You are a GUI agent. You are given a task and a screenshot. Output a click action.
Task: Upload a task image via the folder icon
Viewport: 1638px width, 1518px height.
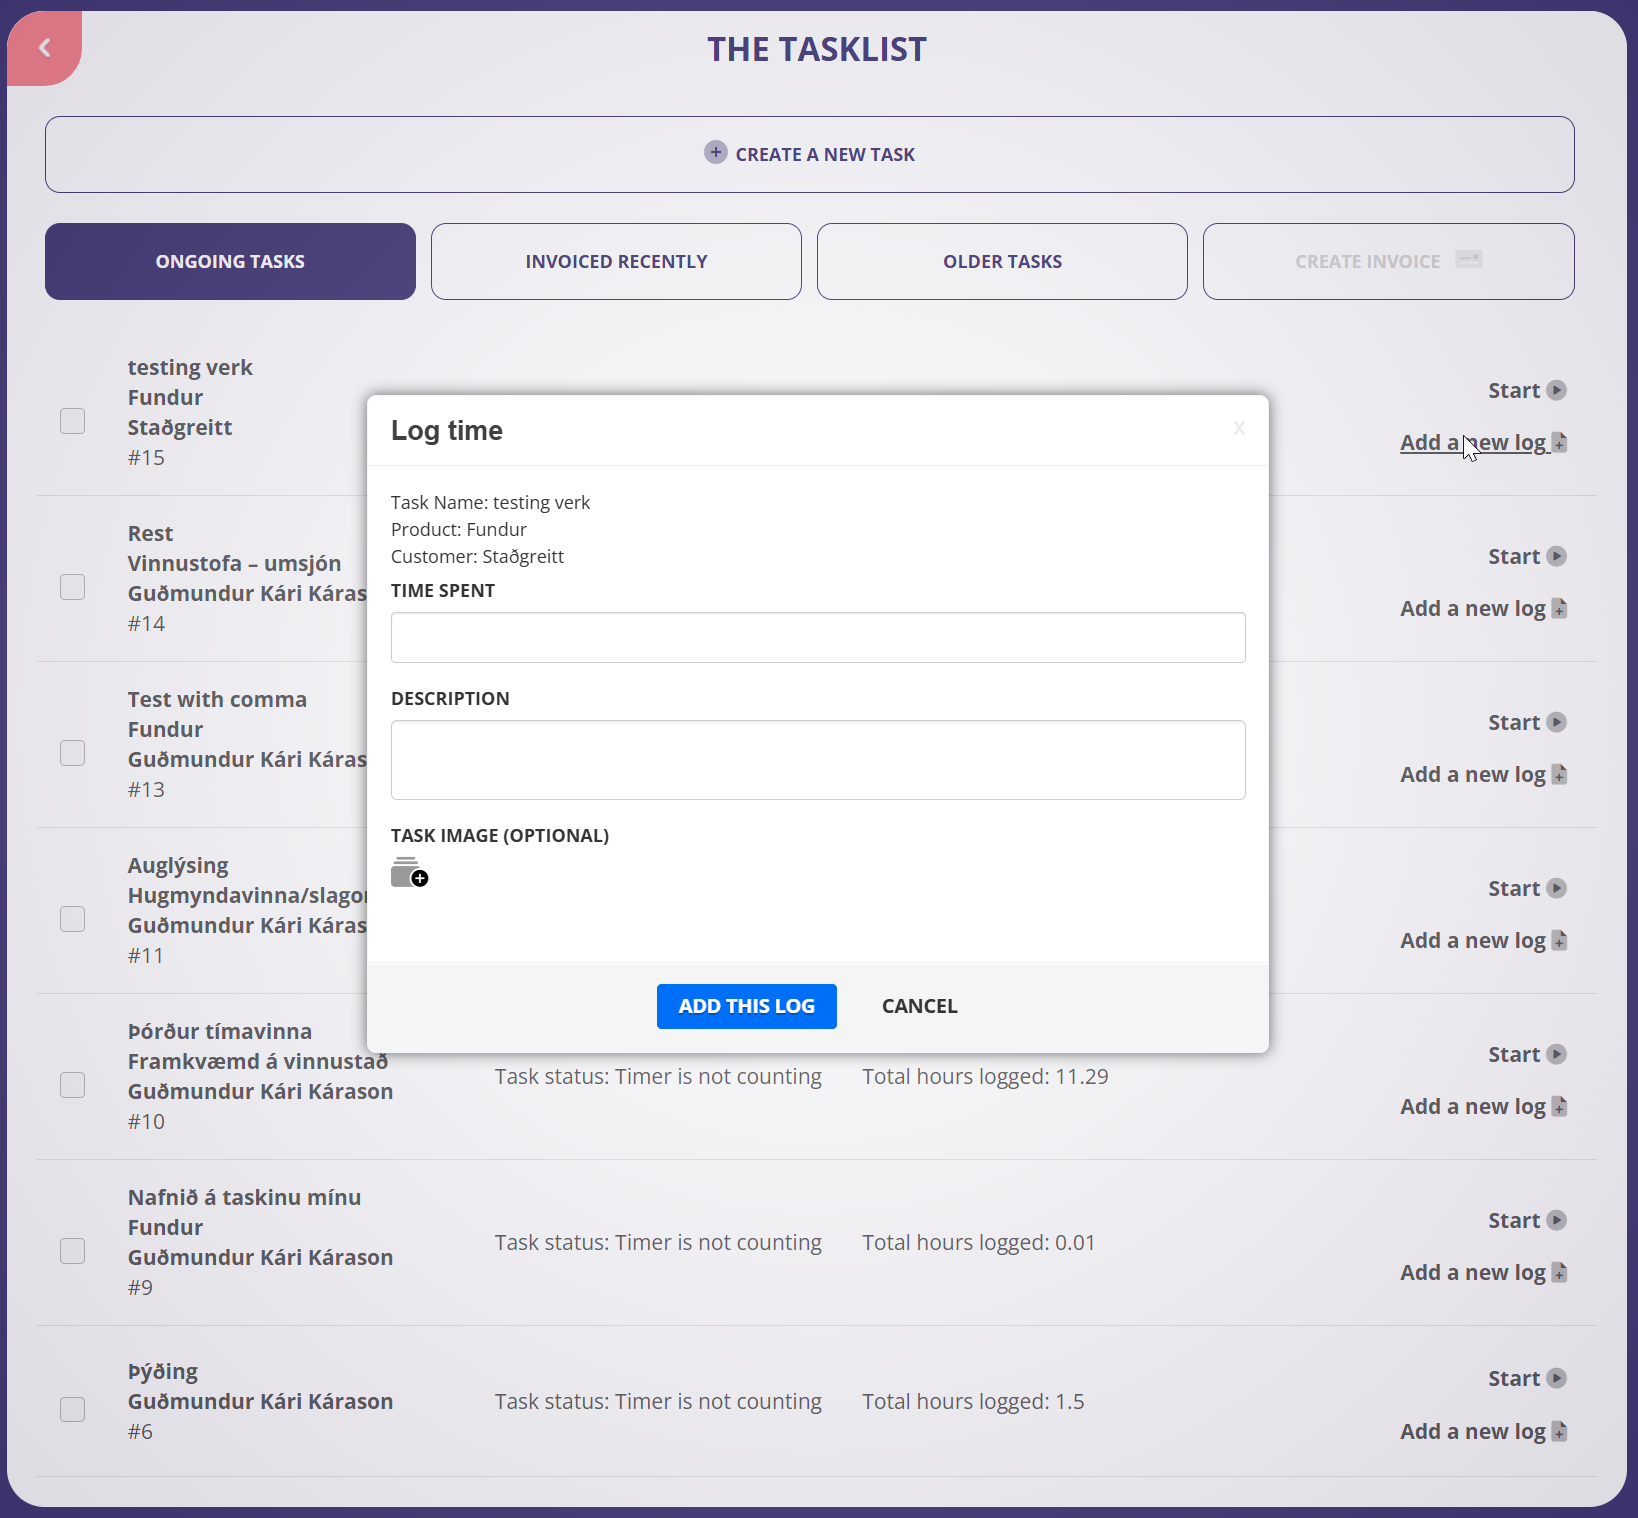point(409,872)
